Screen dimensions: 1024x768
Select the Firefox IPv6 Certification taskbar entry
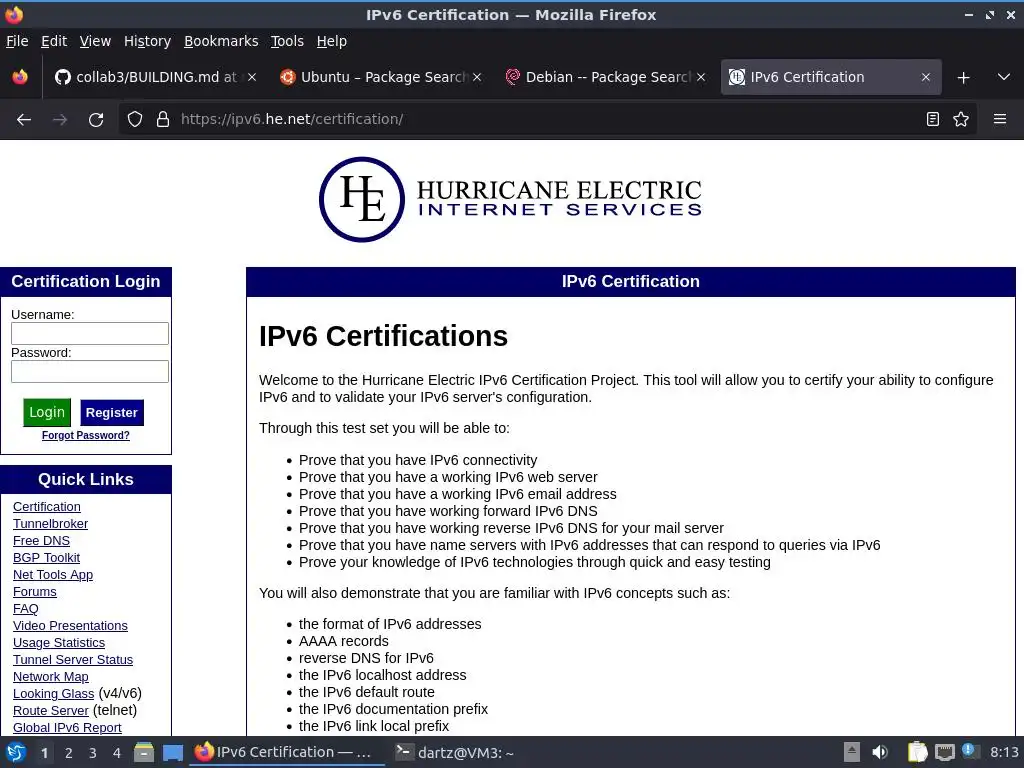287,752
